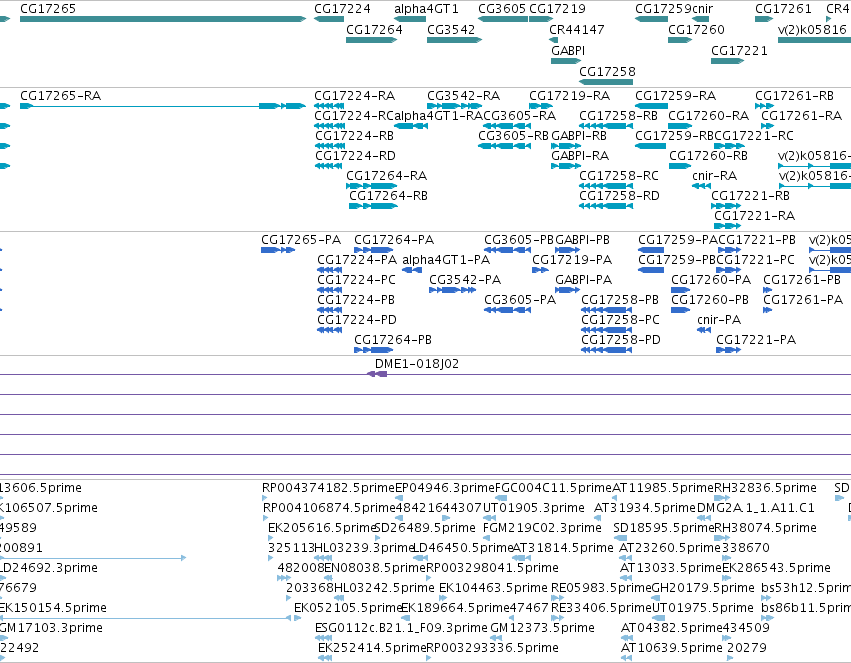
Task: Select the cnir-PA protein feature
Action: click(704, 329)
